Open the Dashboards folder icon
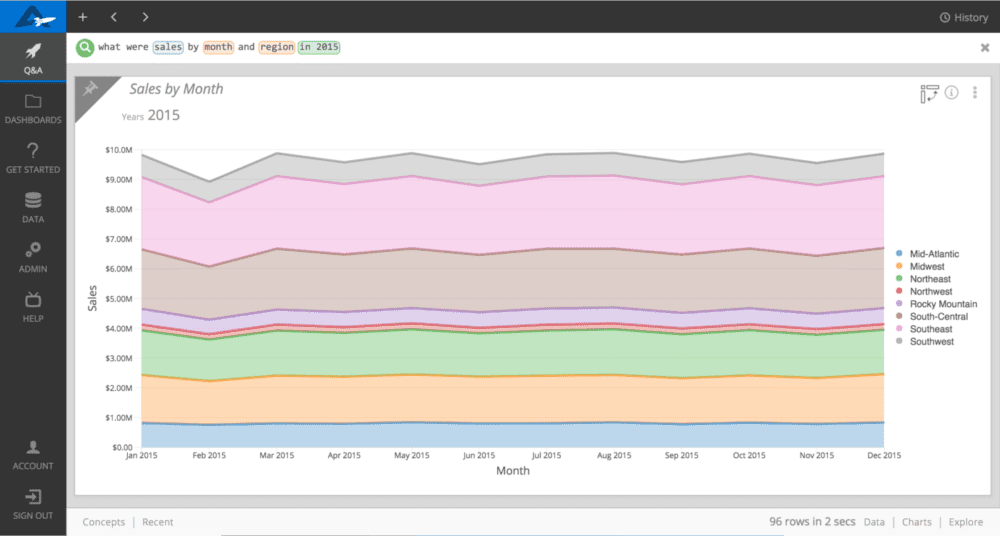This screenshot has width=1000, height=536. (33, 101)
